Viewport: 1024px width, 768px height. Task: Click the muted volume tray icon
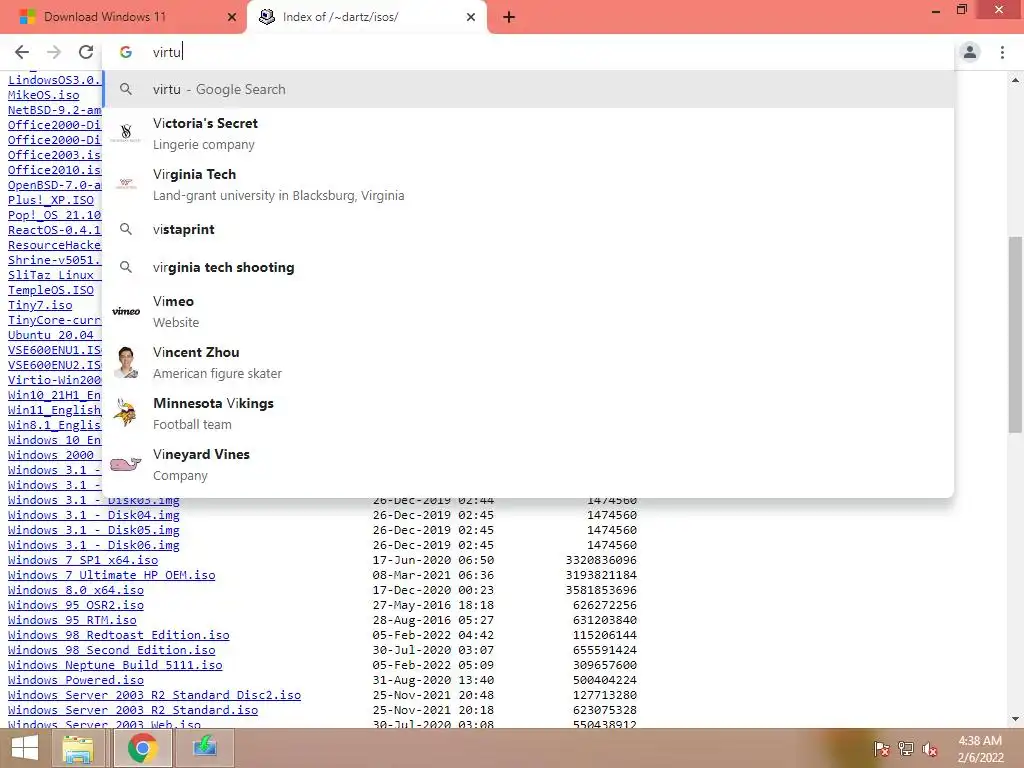(929, 749)
